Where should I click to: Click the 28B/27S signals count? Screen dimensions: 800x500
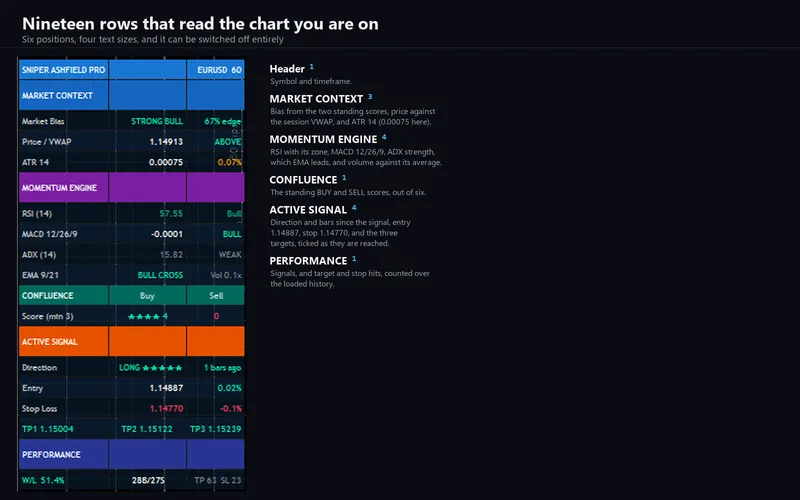148,480
